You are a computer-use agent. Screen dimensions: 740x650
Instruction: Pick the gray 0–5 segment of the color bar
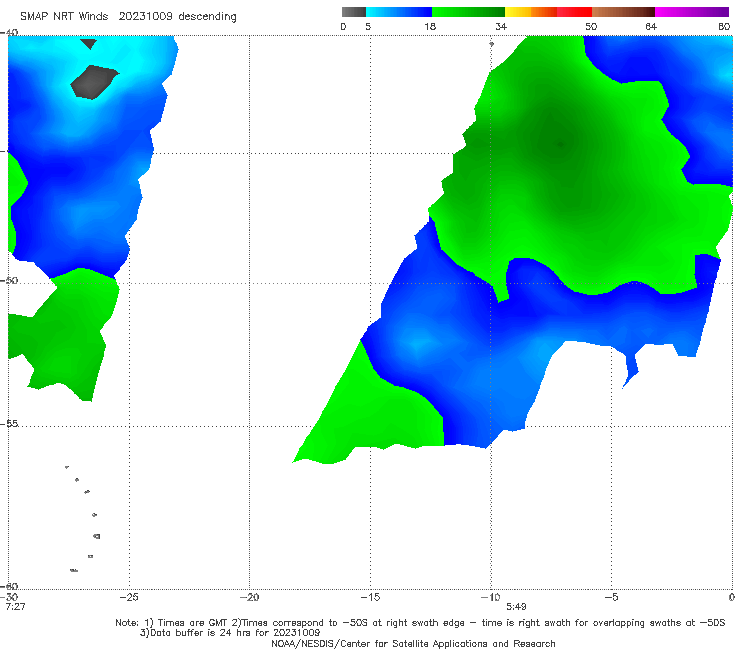click(x=354, y=12)
